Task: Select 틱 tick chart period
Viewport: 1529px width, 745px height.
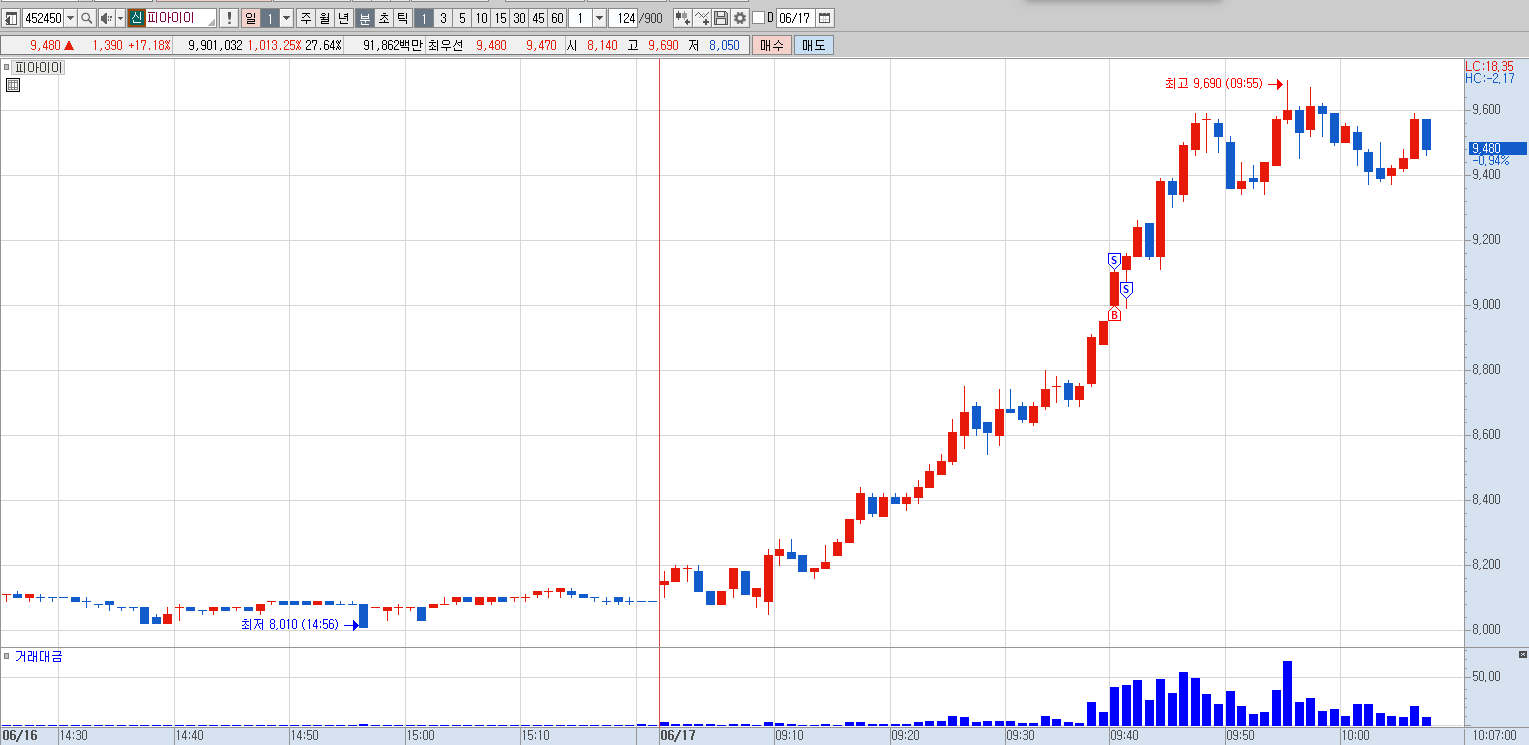Action: coord(402,18)
